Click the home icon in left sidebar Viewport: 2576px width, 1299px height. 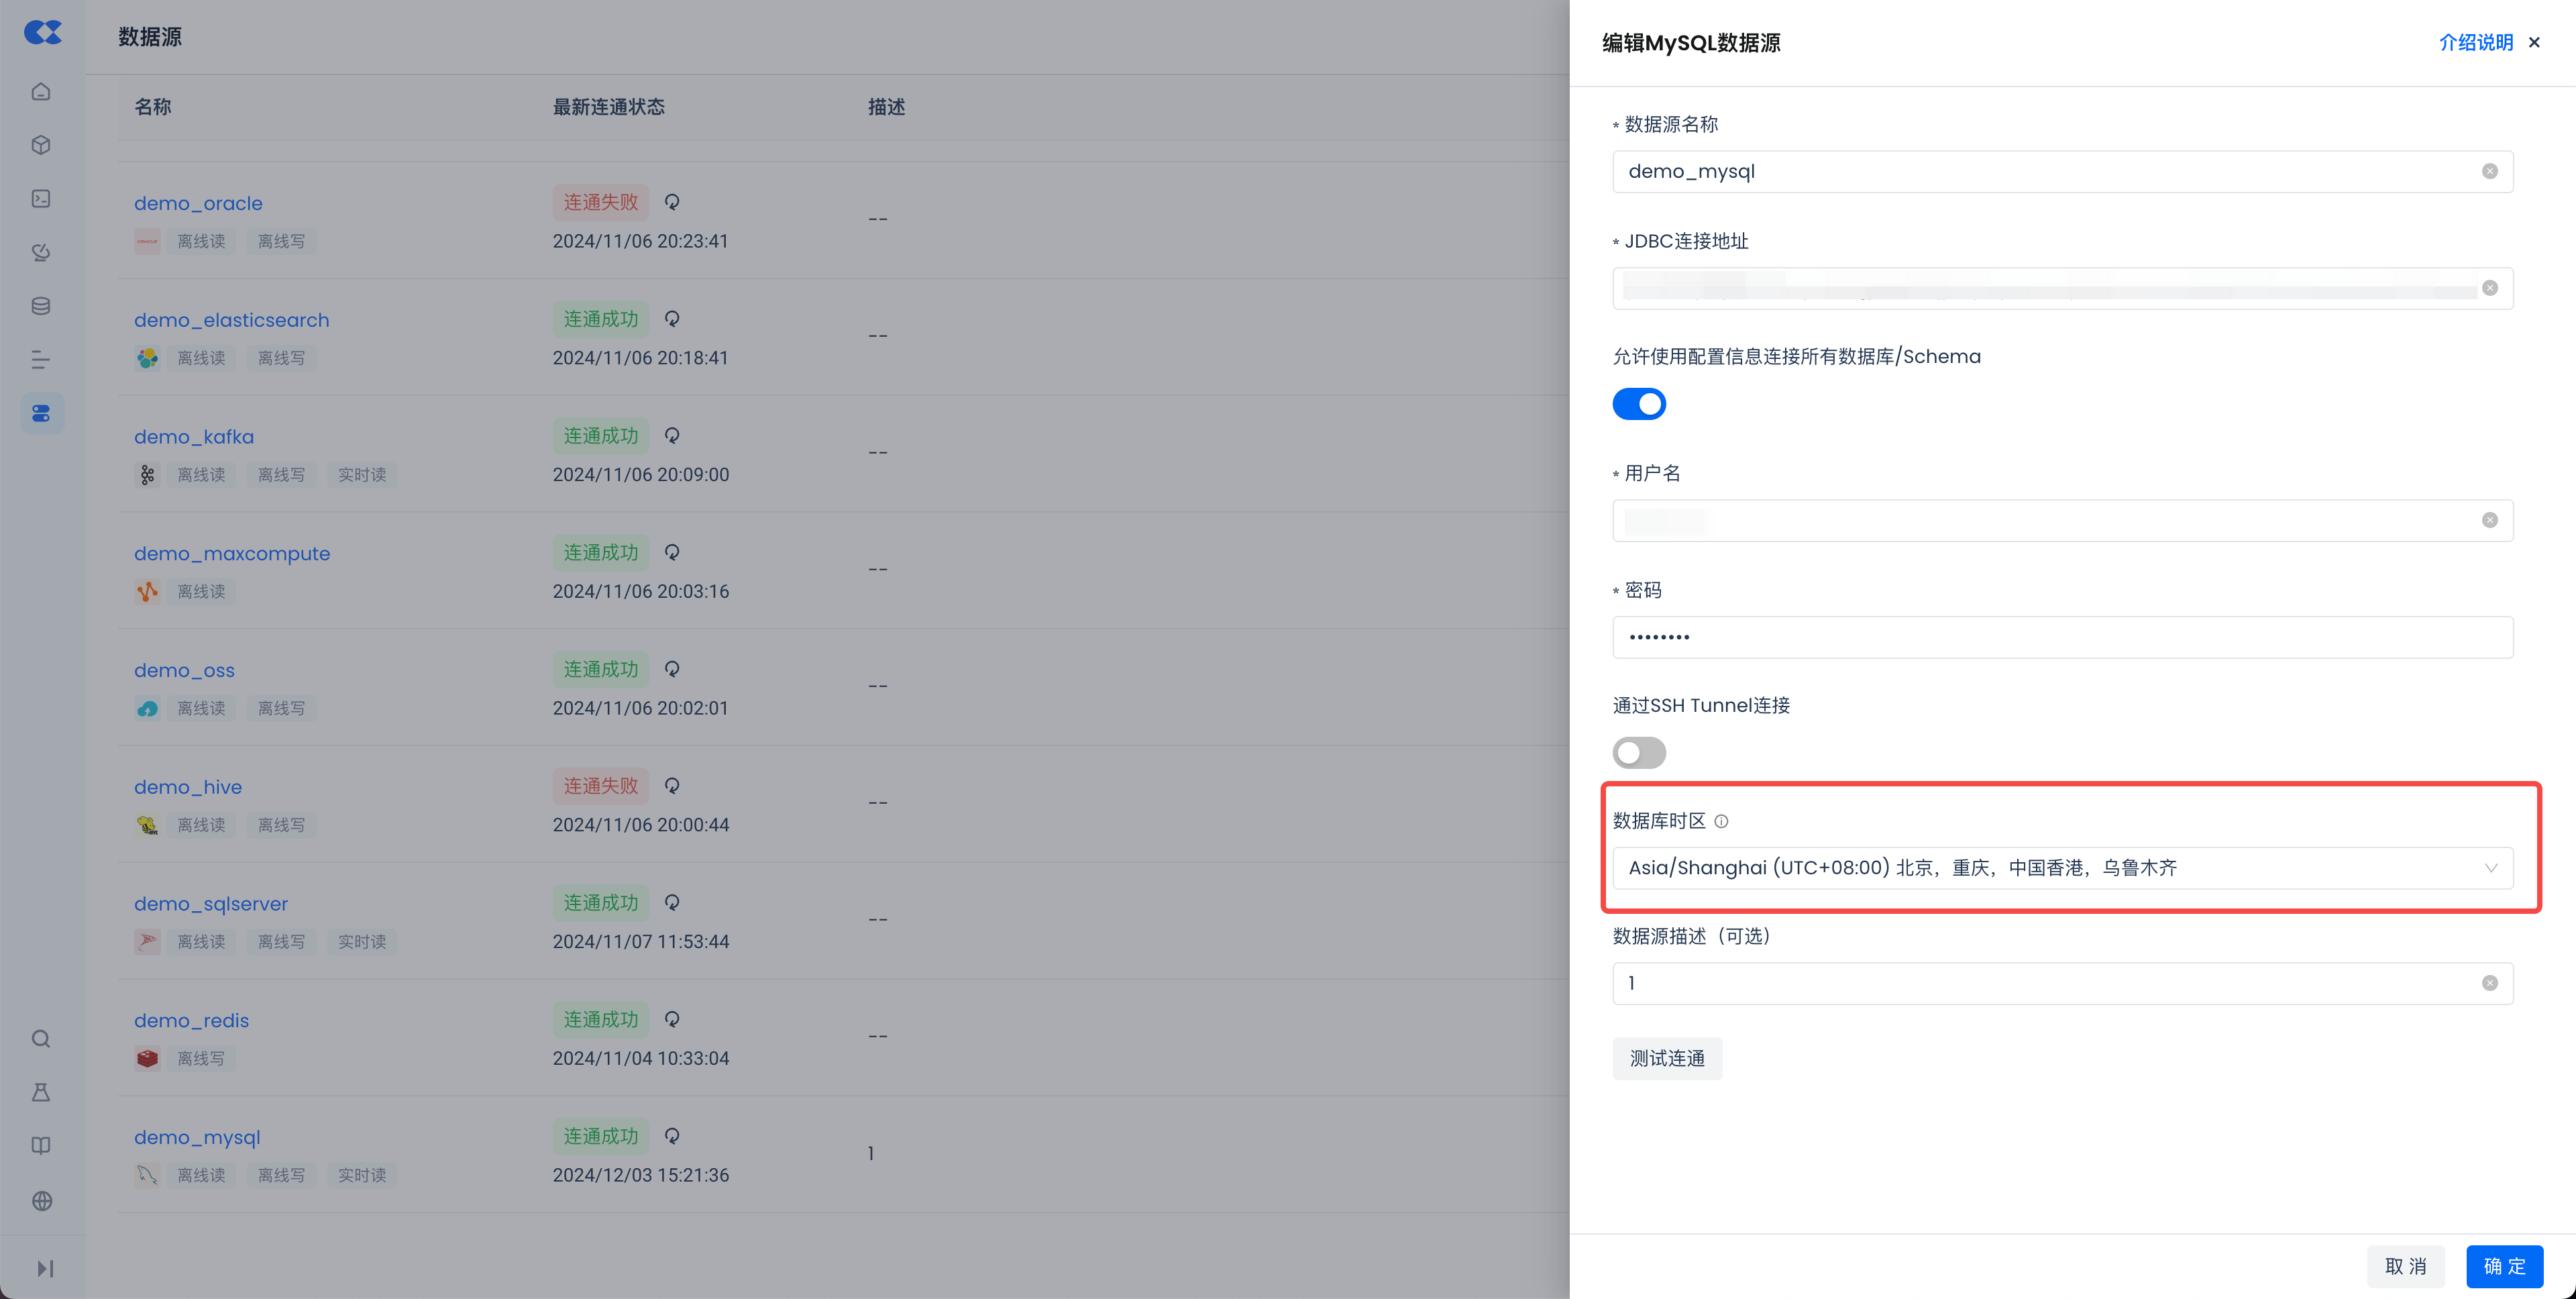(x=41, y=92)
